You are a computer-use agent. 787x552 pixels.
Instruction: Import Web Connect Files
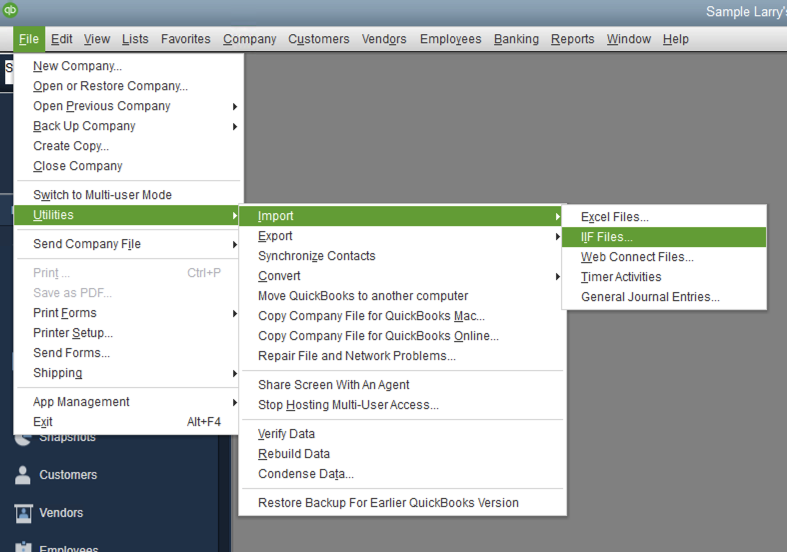[664, 257]
